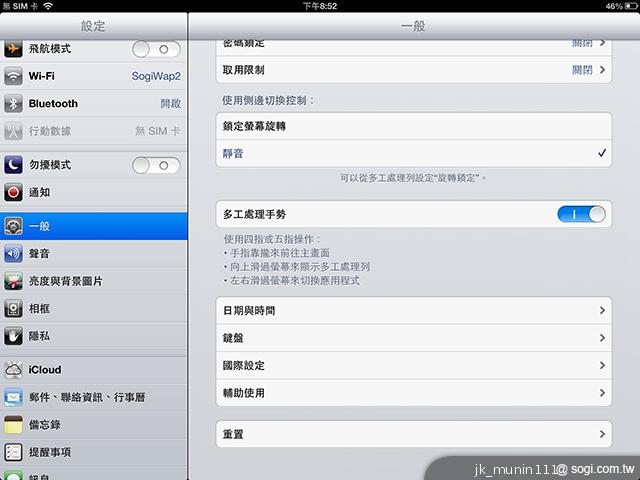Open Brightness & Wallpaper (亮度與背景圖片) settings
The image size is (640, 480).
[93, 281]
